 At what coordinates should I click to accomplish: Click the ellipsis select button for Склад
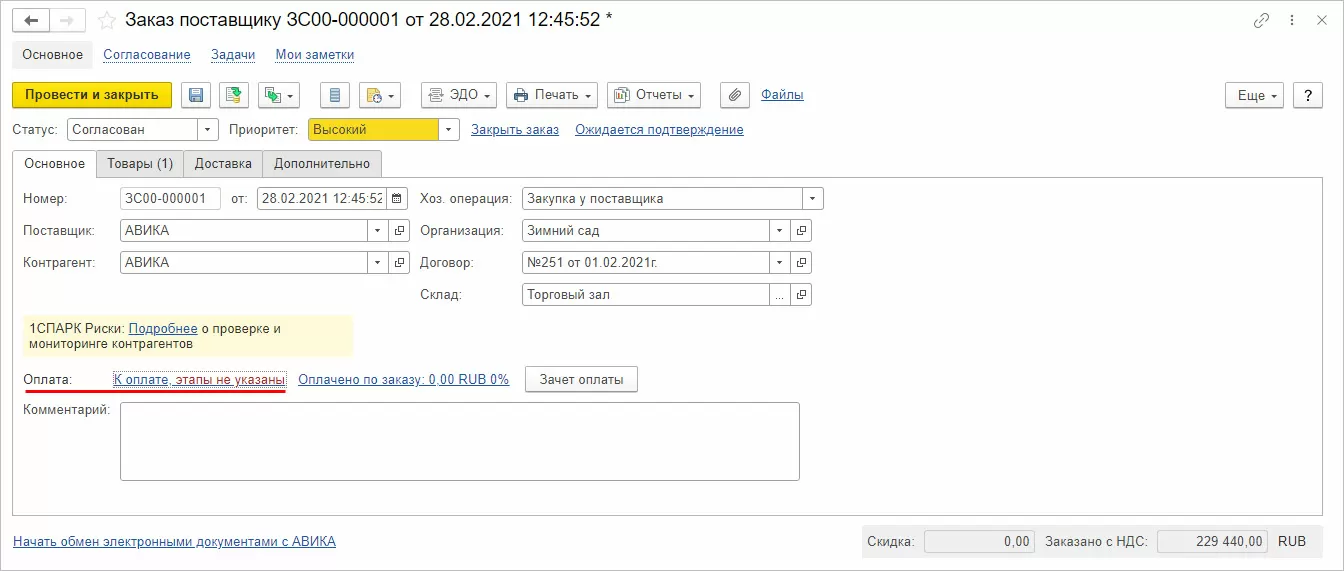[779, 294]
